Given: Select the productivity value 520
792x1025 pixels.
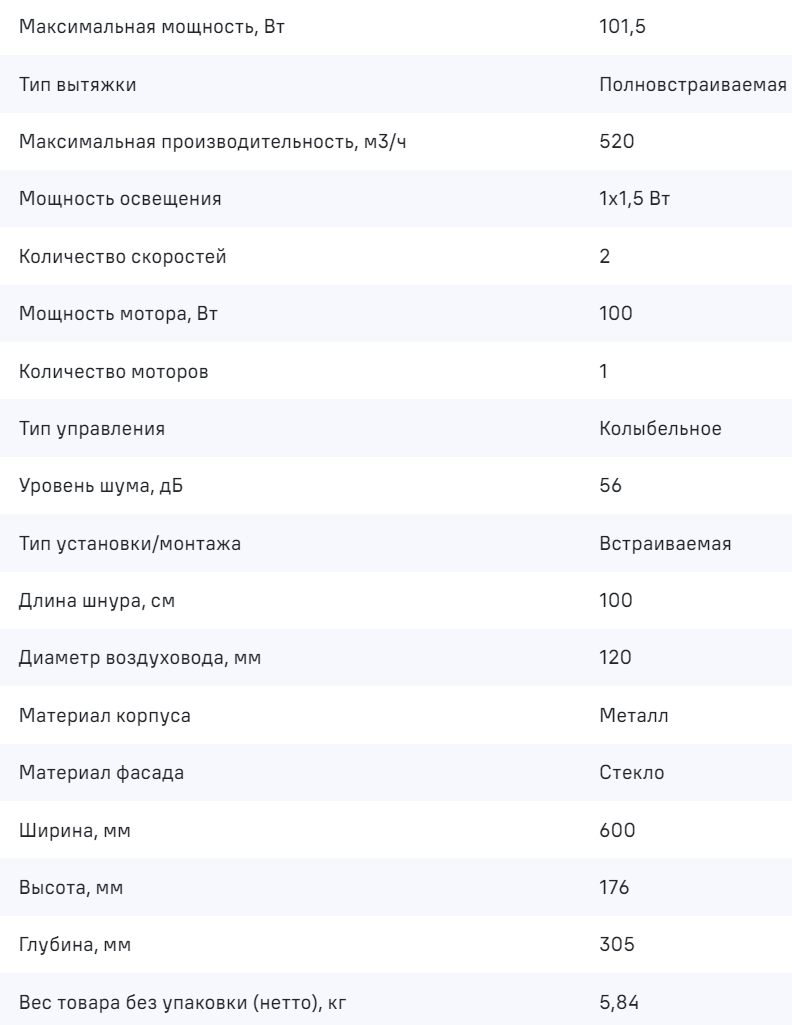Looking at the screenshot, I should (x=616, y=141).
